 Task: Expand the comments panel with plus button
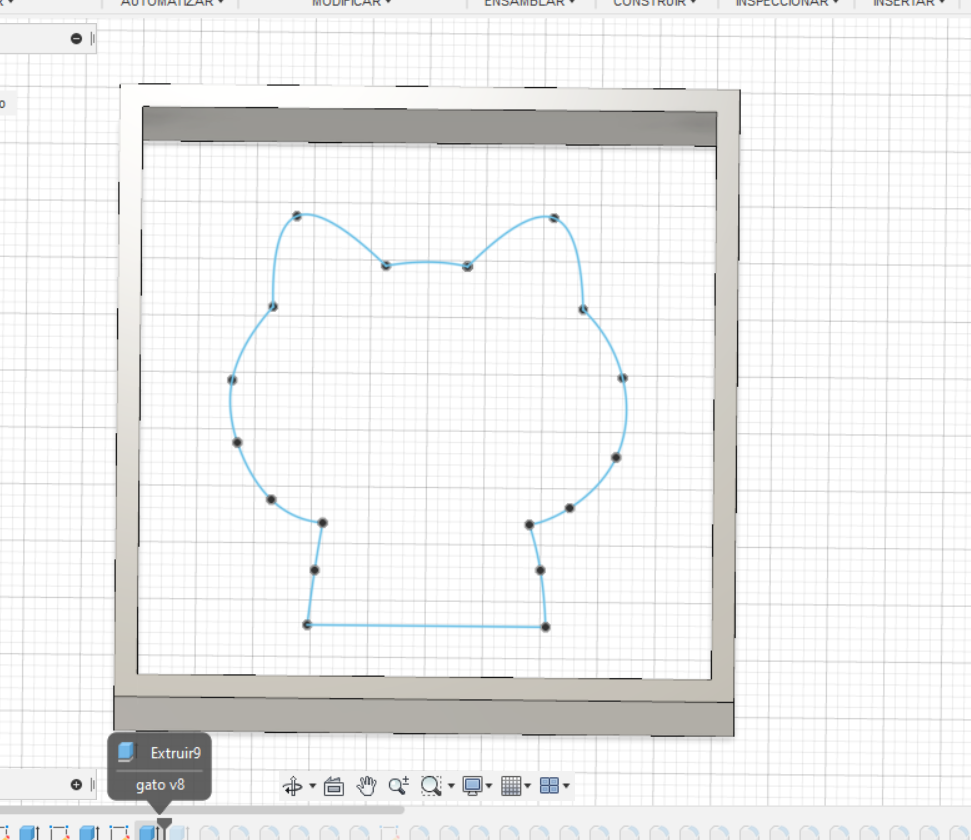(76, 785)
